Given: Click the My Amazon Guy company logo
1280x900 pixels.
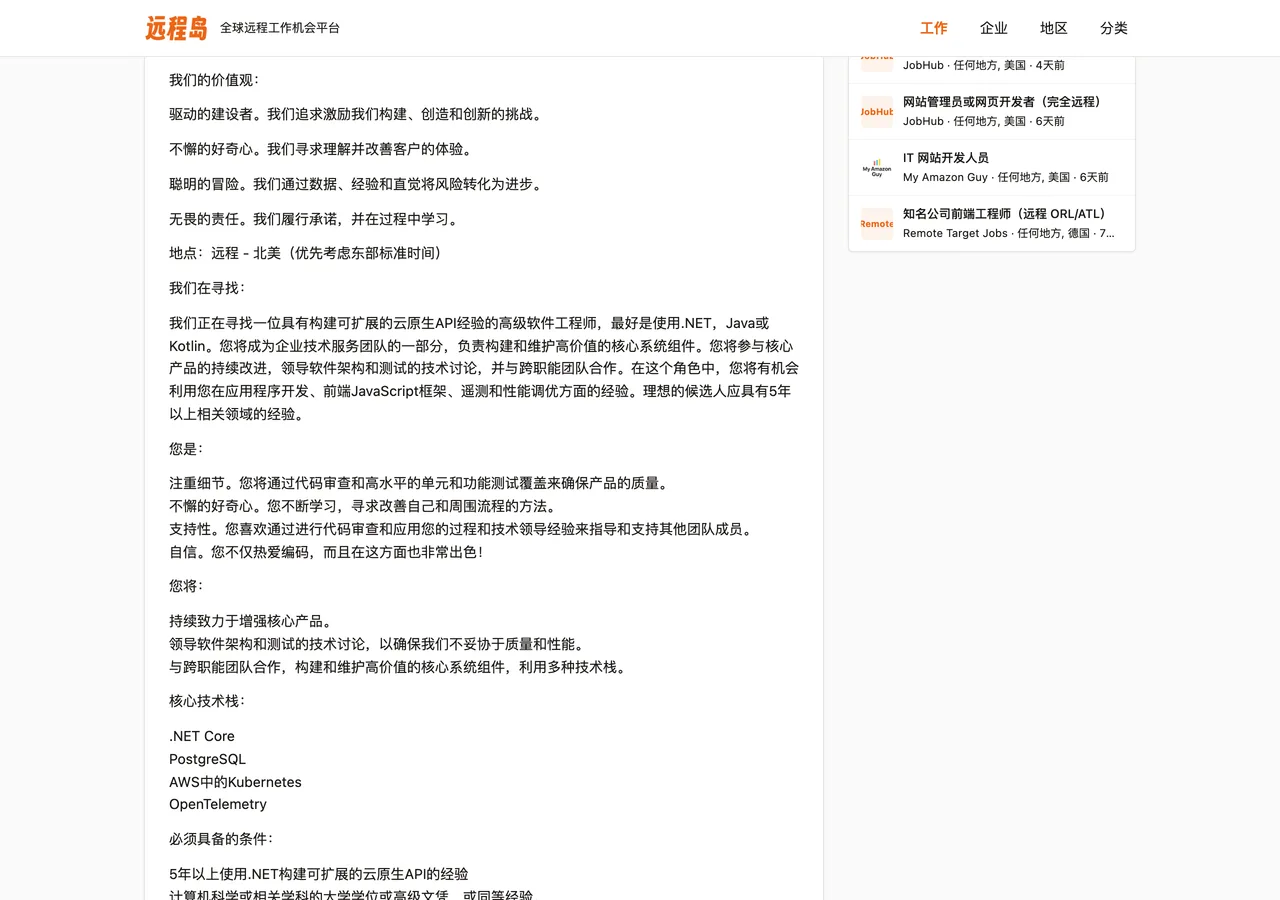Looking at the screenshot, I should click(877, 167).
